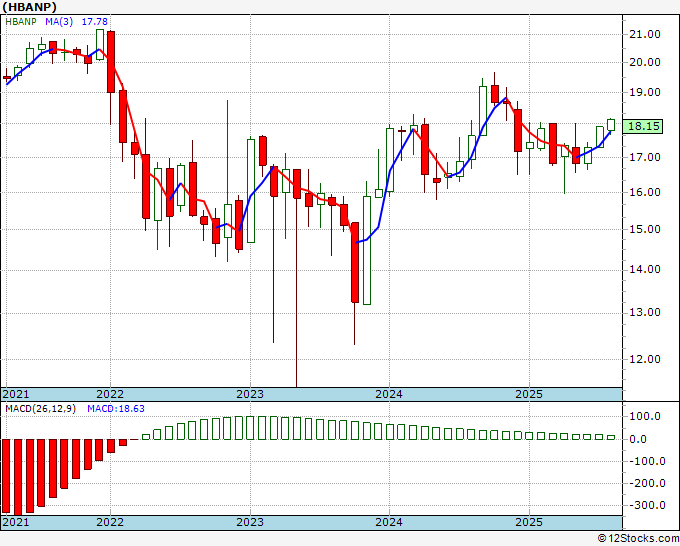Image resolution: width=680 pixels, height=546 pixels.
Task: Click the 20.00 price axis label
Action: 644,62
